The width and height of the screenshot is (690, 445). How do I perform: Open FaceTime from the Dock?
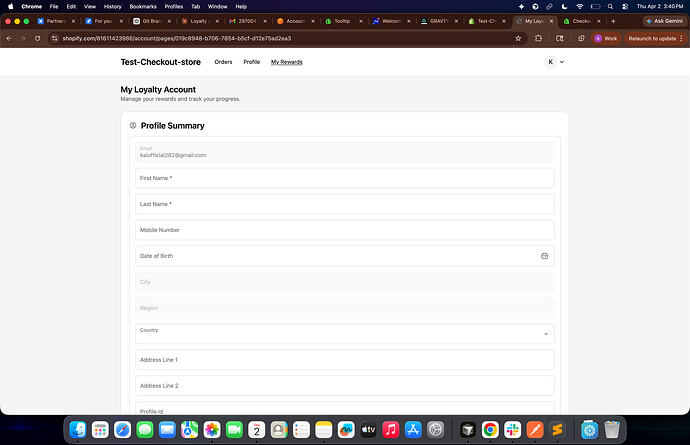click(234, 430)
